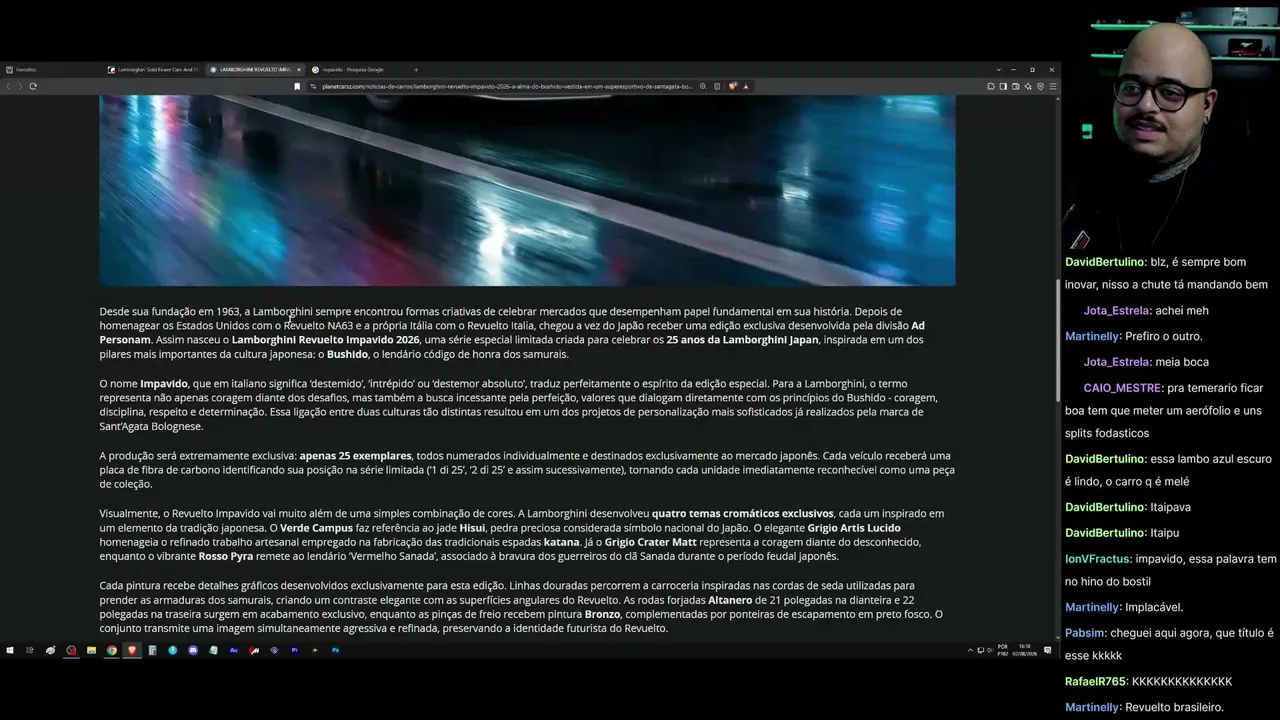Open the browser main hamburger menu

pos(1053,86)
